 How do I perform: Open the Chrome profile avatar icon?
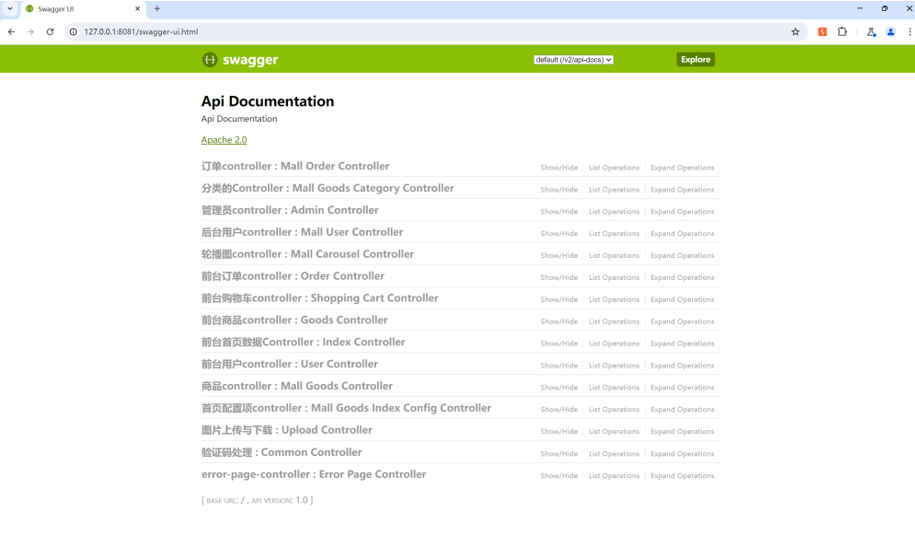890,32
